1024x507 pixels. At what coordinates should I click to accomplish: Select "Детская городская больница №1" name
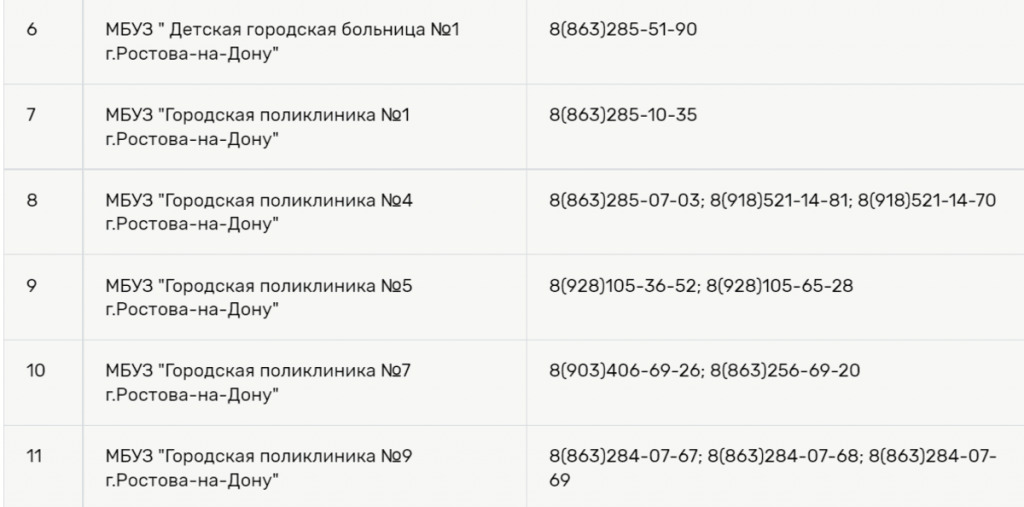pyautogui.click(x=282, y=41)
